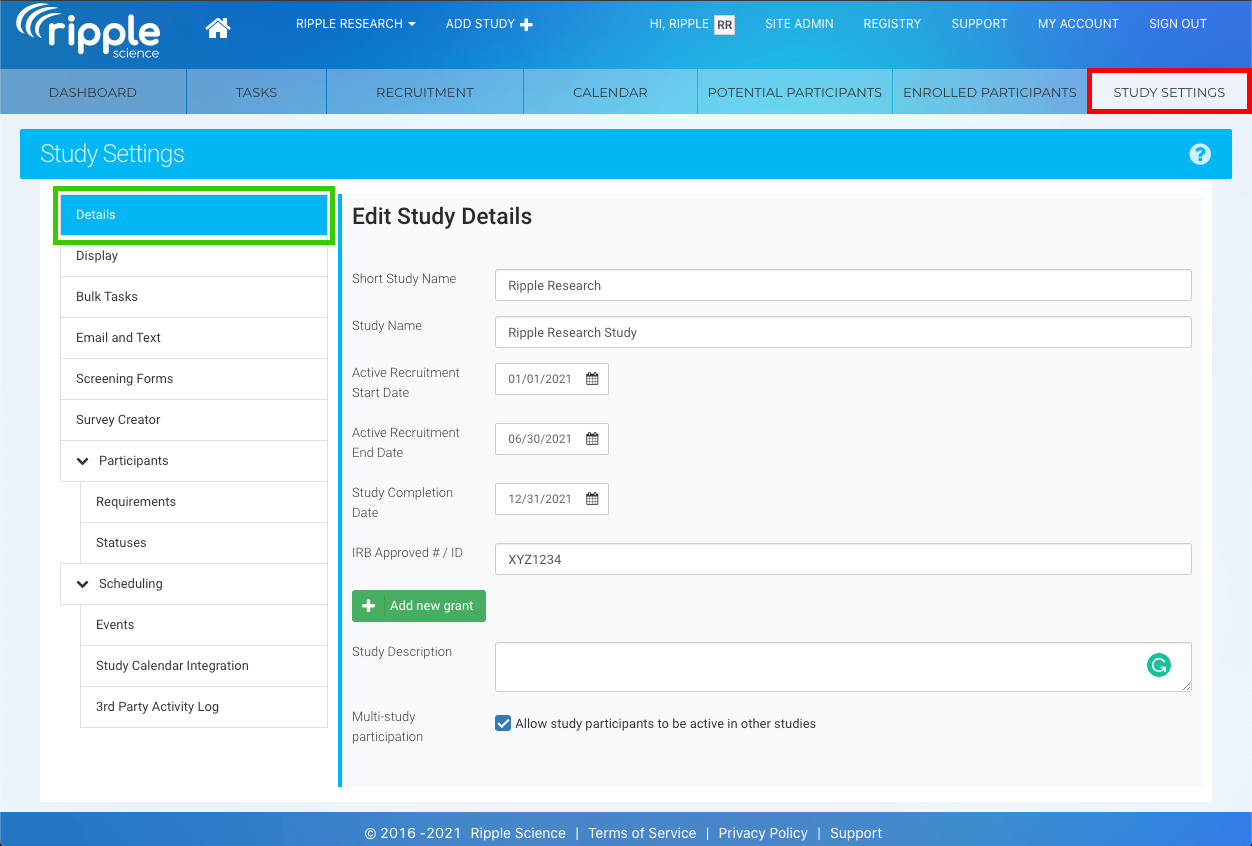The width and height of the screenshot is (1252, 846).
Task: Open the Privacy Policy footer link
Action: tap(762, 833)
